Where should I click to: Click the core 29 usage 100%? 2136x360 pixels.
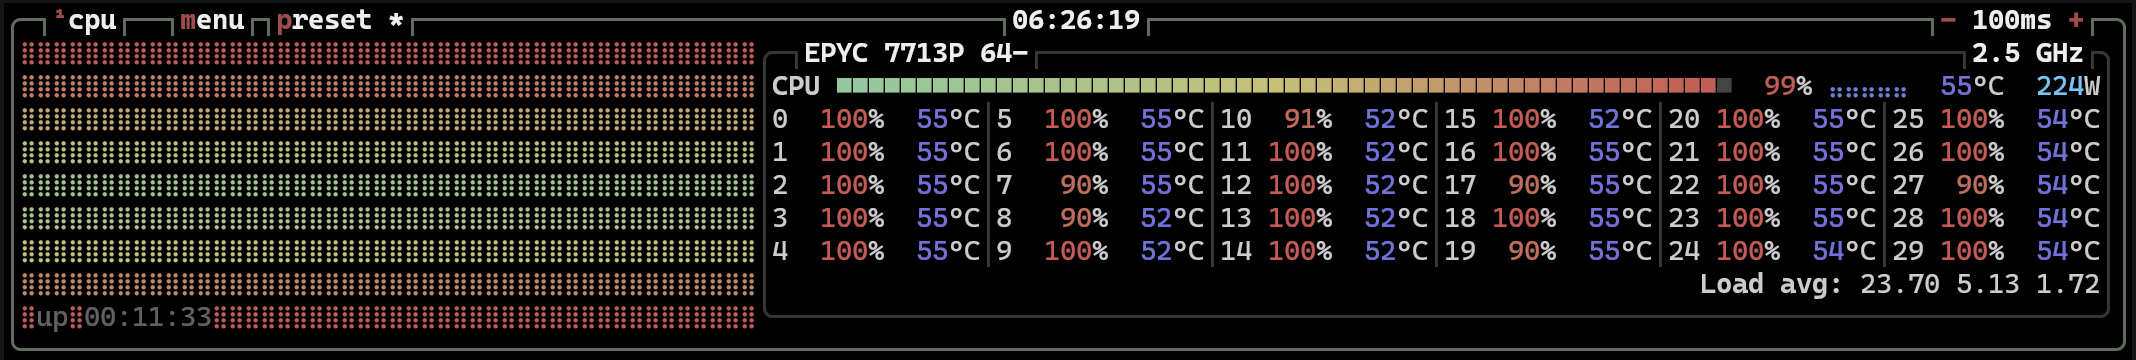coord(1972,251)
